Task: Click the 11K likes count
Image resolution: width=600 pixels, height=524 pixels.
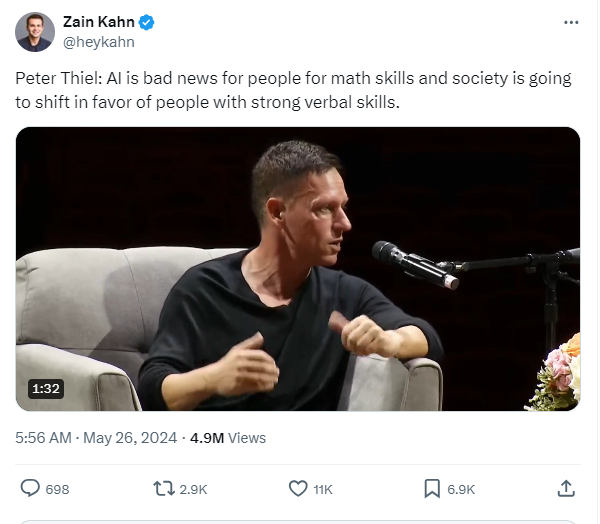Action: 323,490
